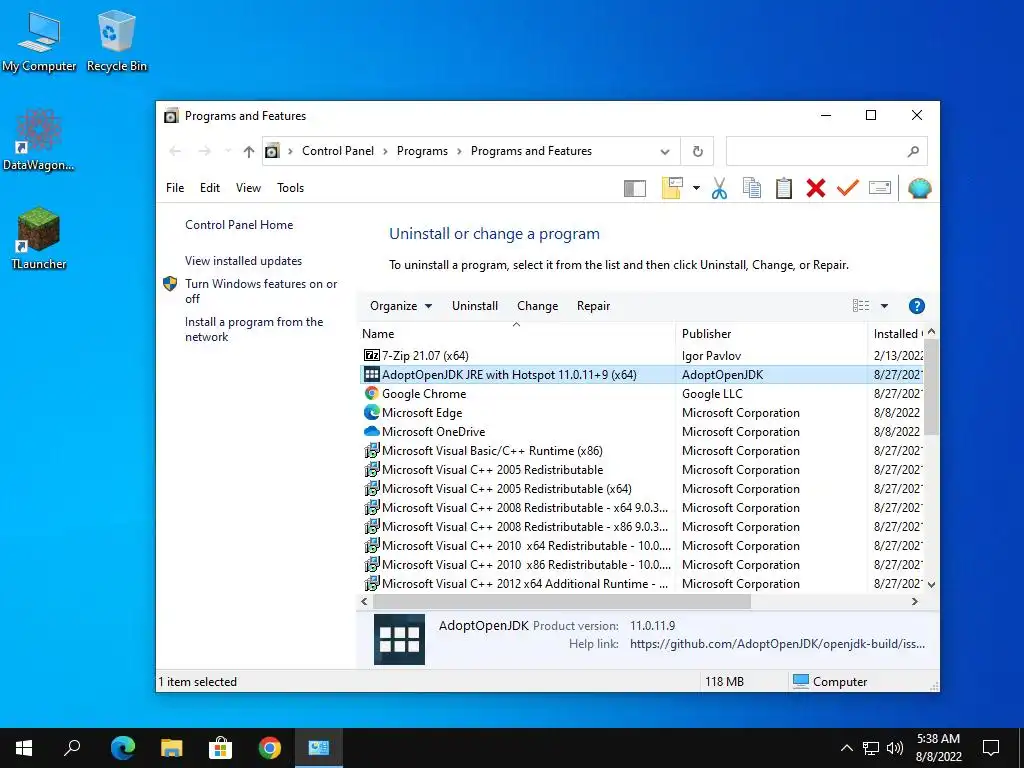The height and width of the screenshot is (768, 1024).
Task: Click the folder options toolbar icon
Action: pyautogui.click(x=672, y=188)
